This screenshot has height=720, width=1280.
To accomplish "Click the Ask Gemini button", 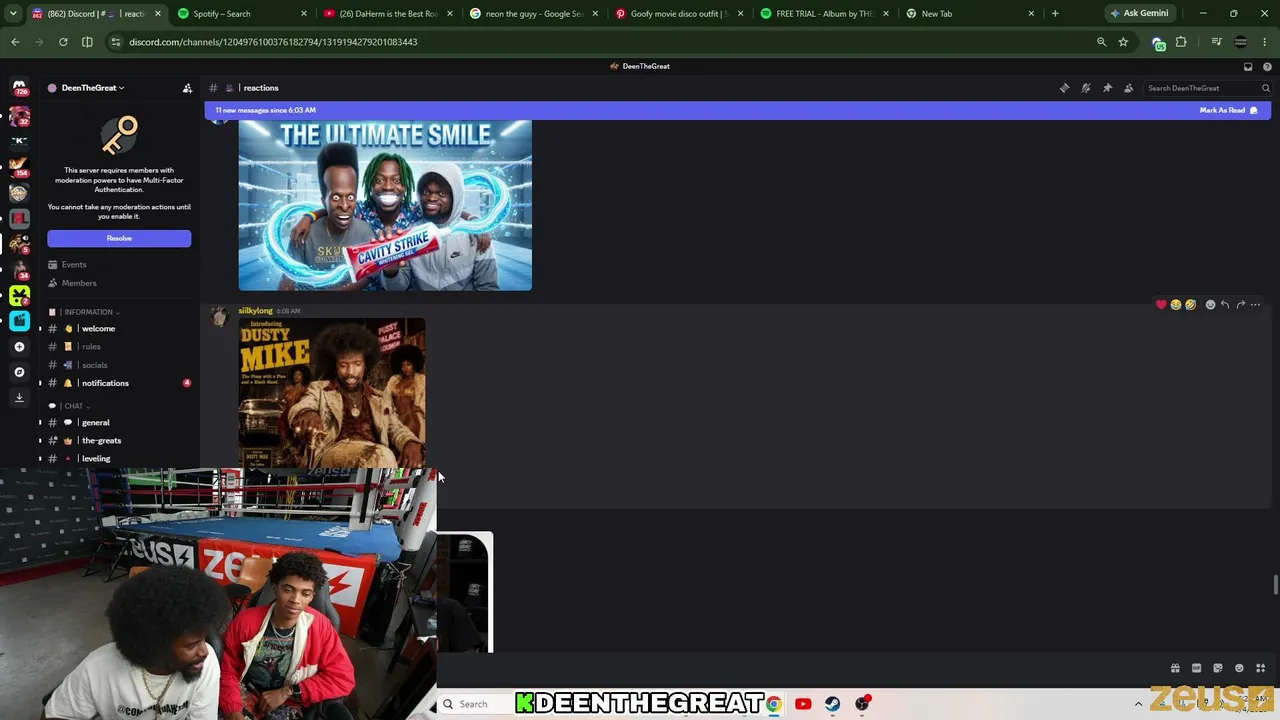I will pos(1139,14).
